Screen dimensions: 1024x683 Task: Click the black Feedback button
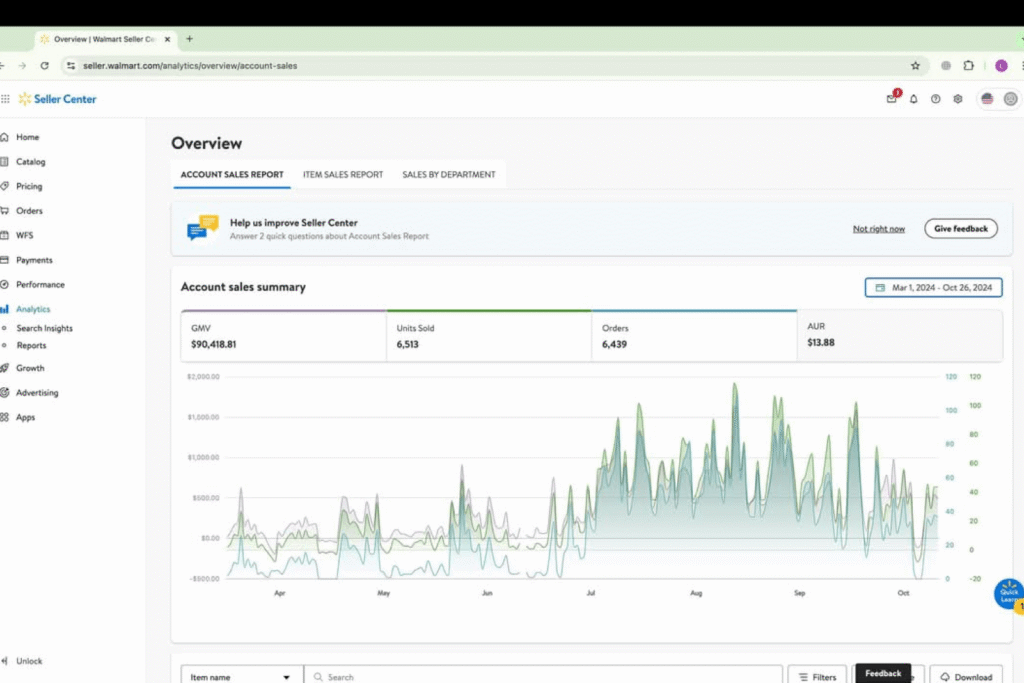(x=883, y=673)
